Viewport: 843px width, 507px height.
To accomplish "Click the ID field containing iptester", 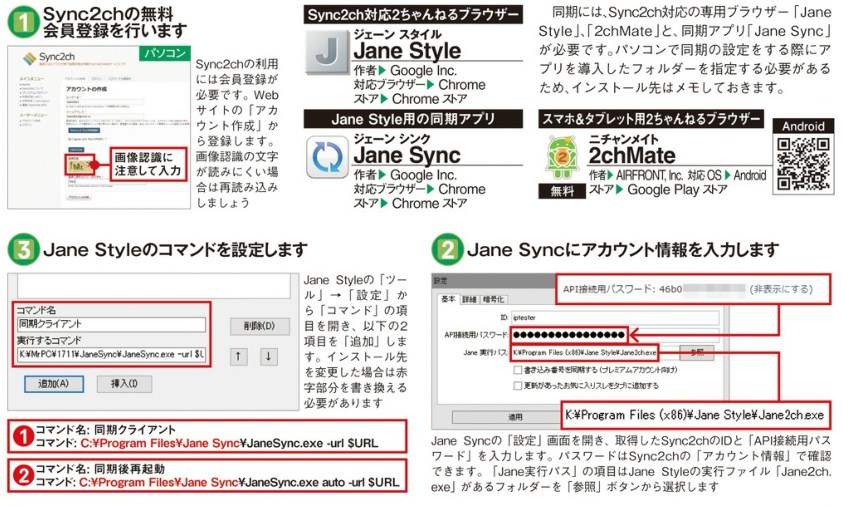I will pos(615,317).
